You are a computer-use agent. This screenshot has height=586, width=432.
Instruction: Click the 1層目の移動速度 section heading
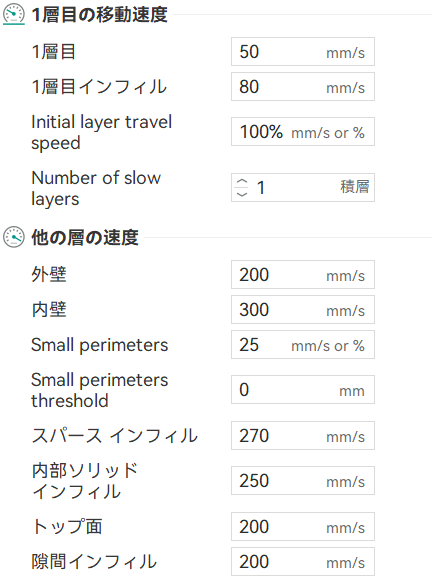click(x=99, y=15)
